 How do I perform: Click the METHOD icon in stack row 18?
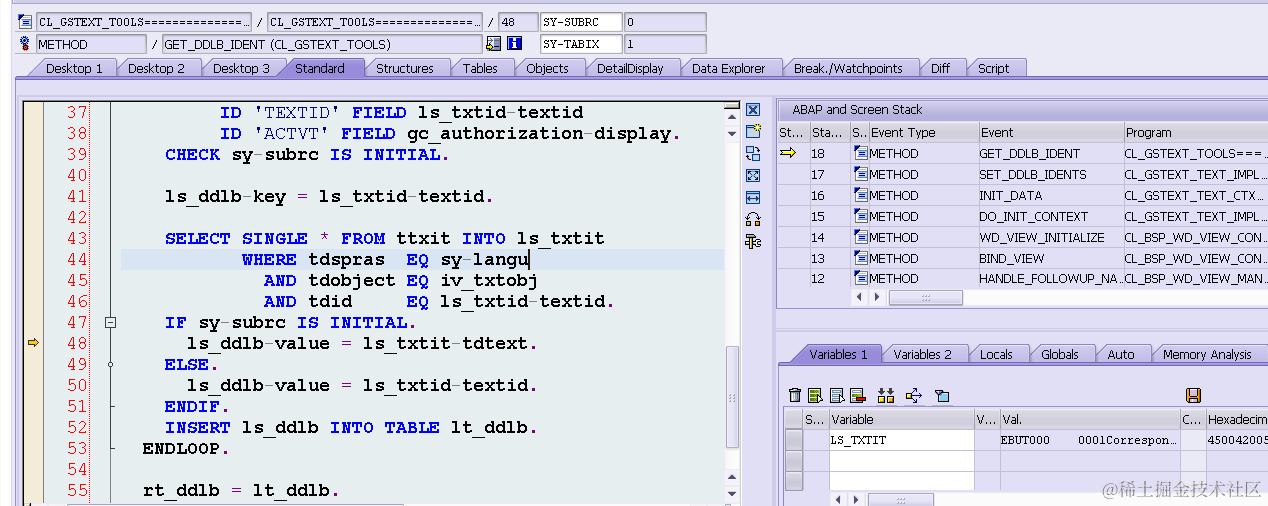point(861,153)
